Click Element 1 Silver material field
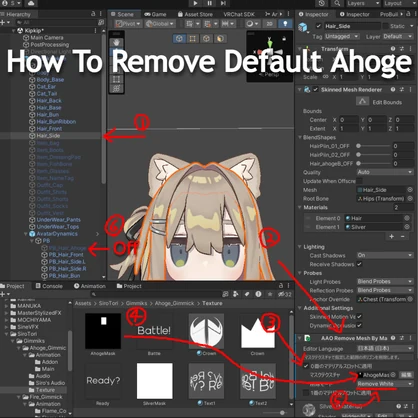418x418 pixels. [377, 227]
